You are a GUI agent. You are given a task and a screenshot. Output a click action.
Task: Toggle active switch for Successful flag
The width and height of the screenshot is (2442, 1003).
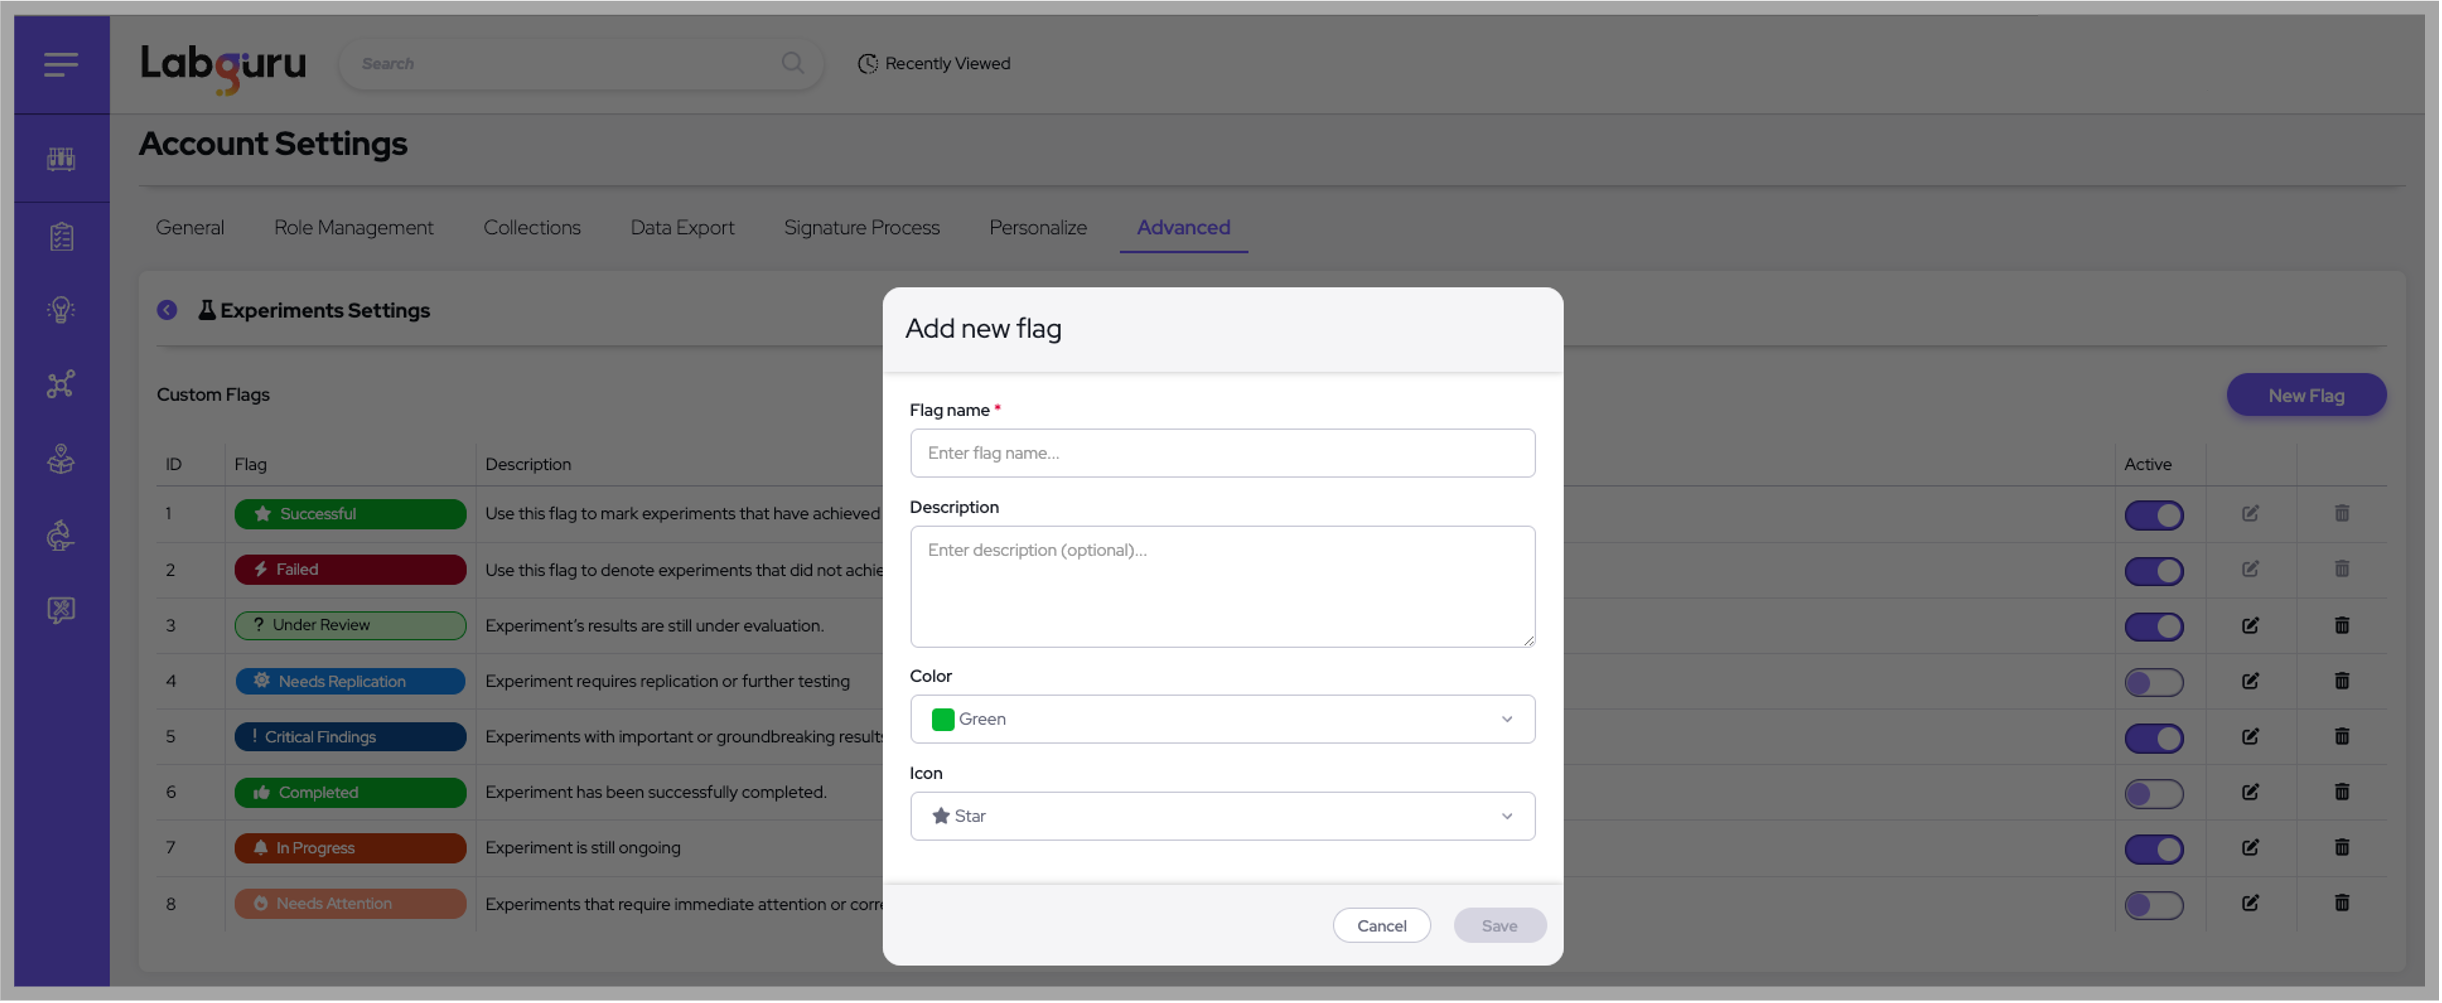[x=2154, y=515]
